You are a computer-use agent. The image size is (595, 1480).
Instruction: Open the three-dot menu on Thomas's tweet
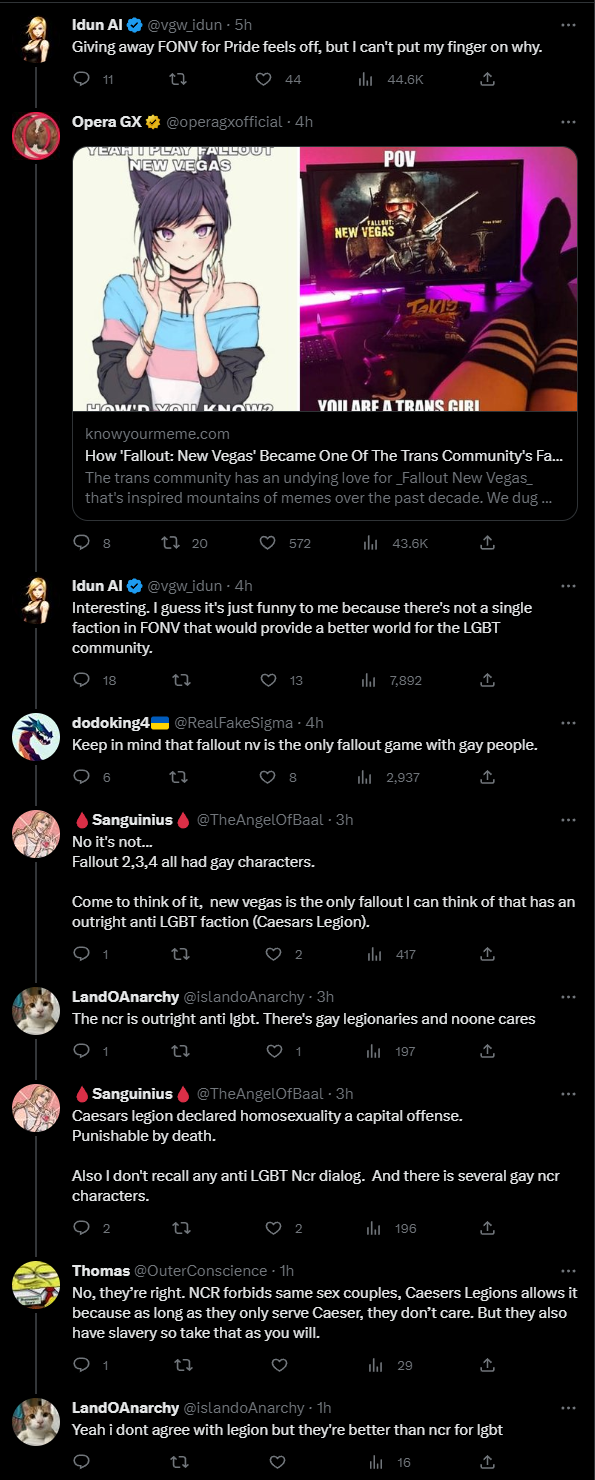(x=568, y=1271)
